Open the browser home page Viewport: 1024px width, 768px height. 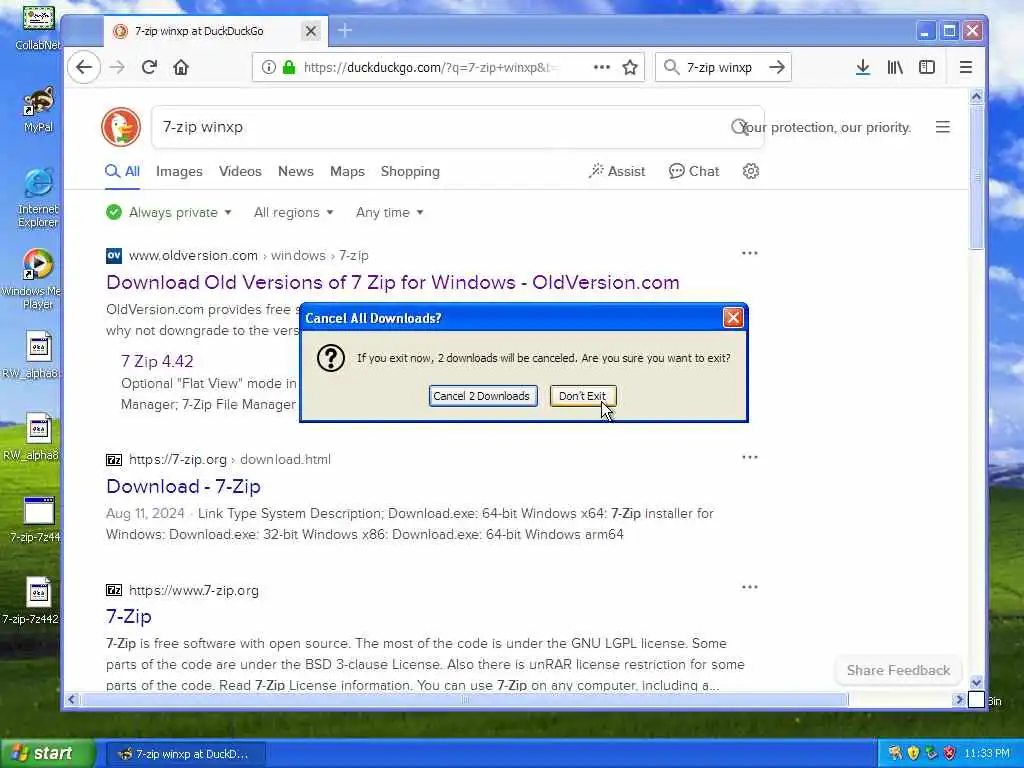point(181,67)
